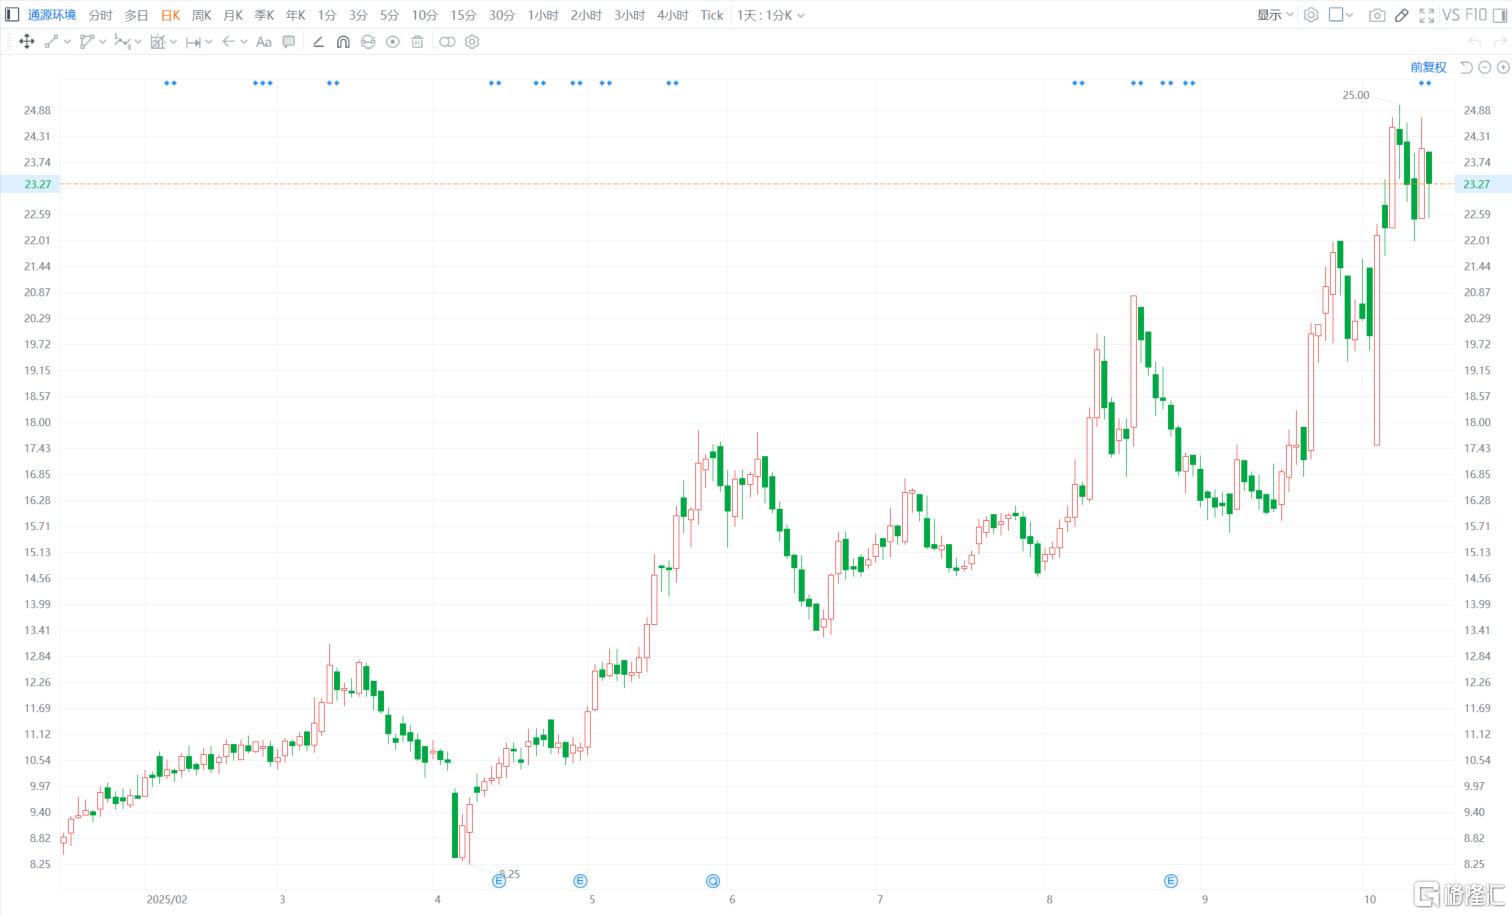
Task: Click the zoom out minus icon
Action: (1485, 67)
